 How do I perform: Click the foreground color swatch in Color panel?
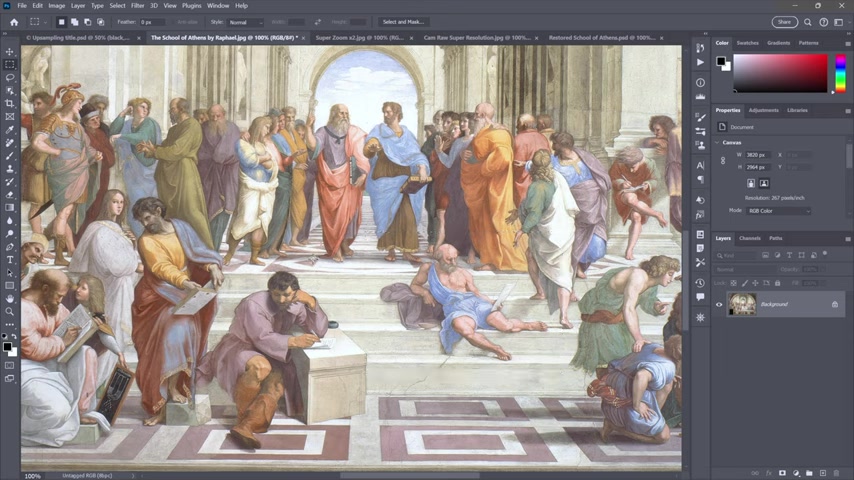721,61
